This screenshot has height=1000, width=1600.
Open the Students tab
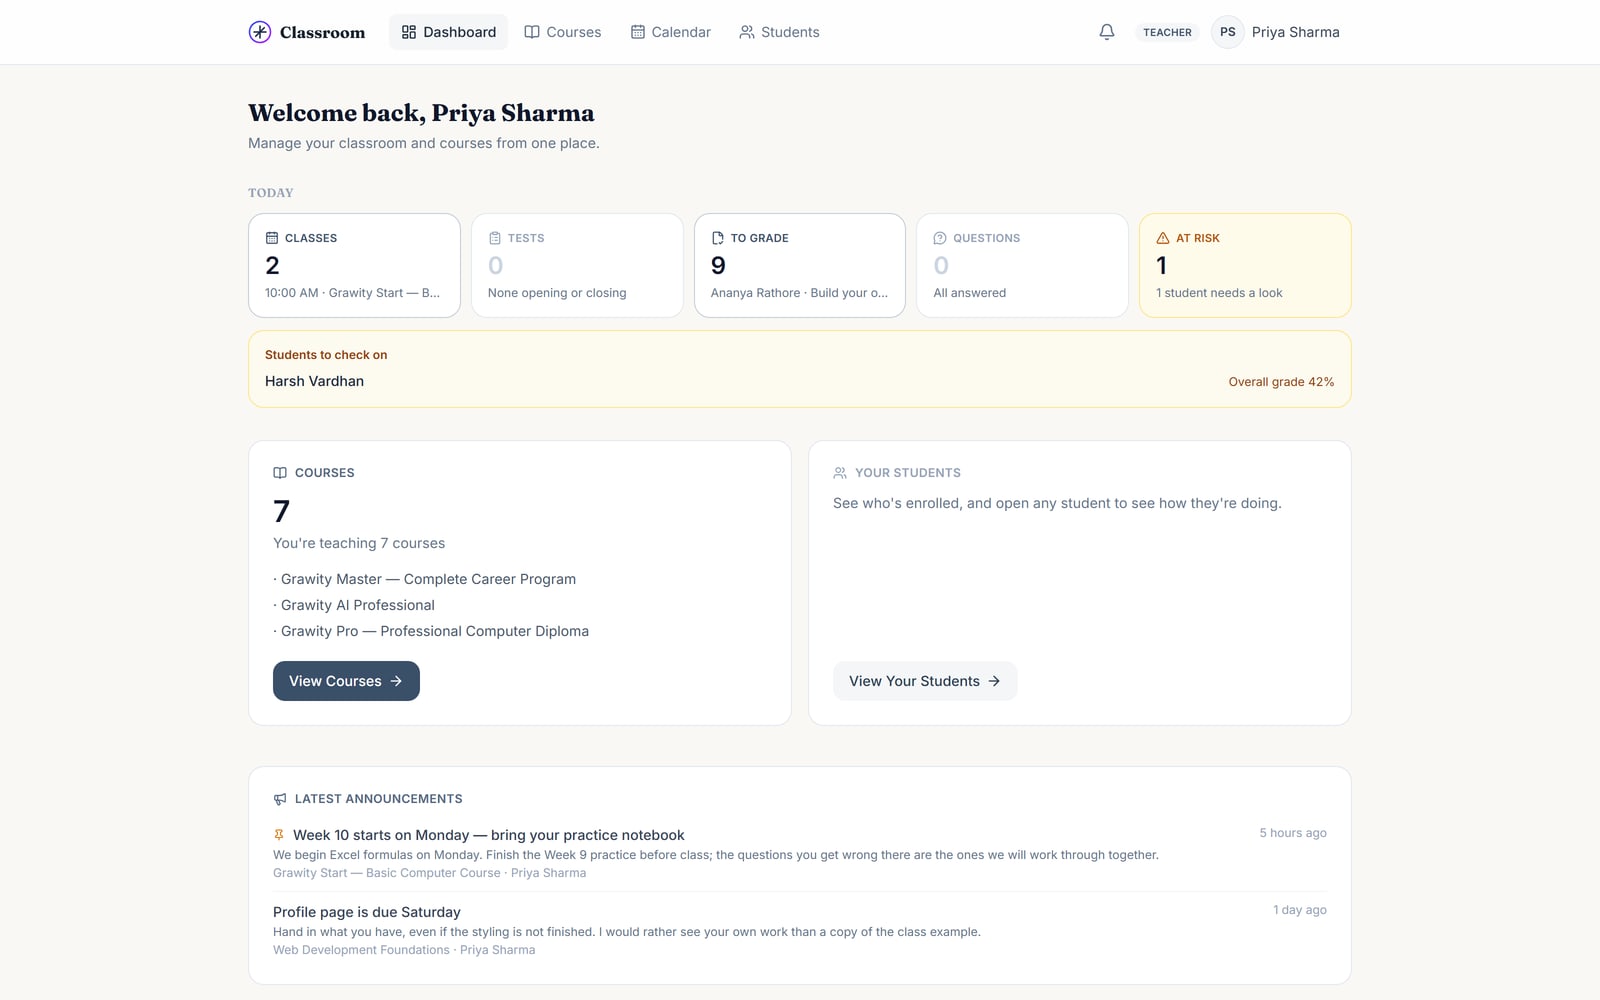coord(779,32)
